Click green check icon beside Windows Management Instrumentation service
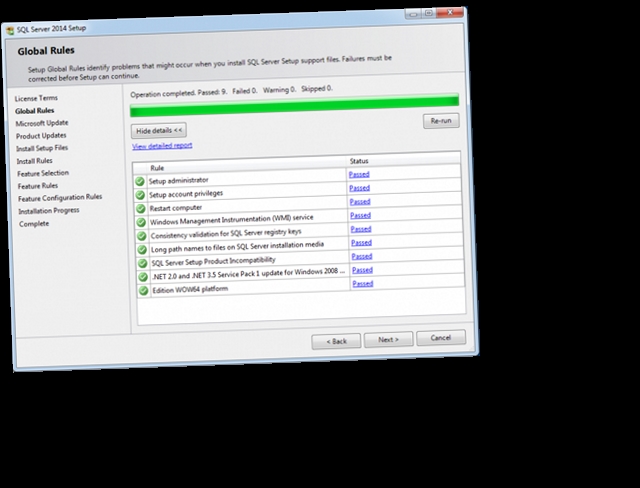 (141, 222)
